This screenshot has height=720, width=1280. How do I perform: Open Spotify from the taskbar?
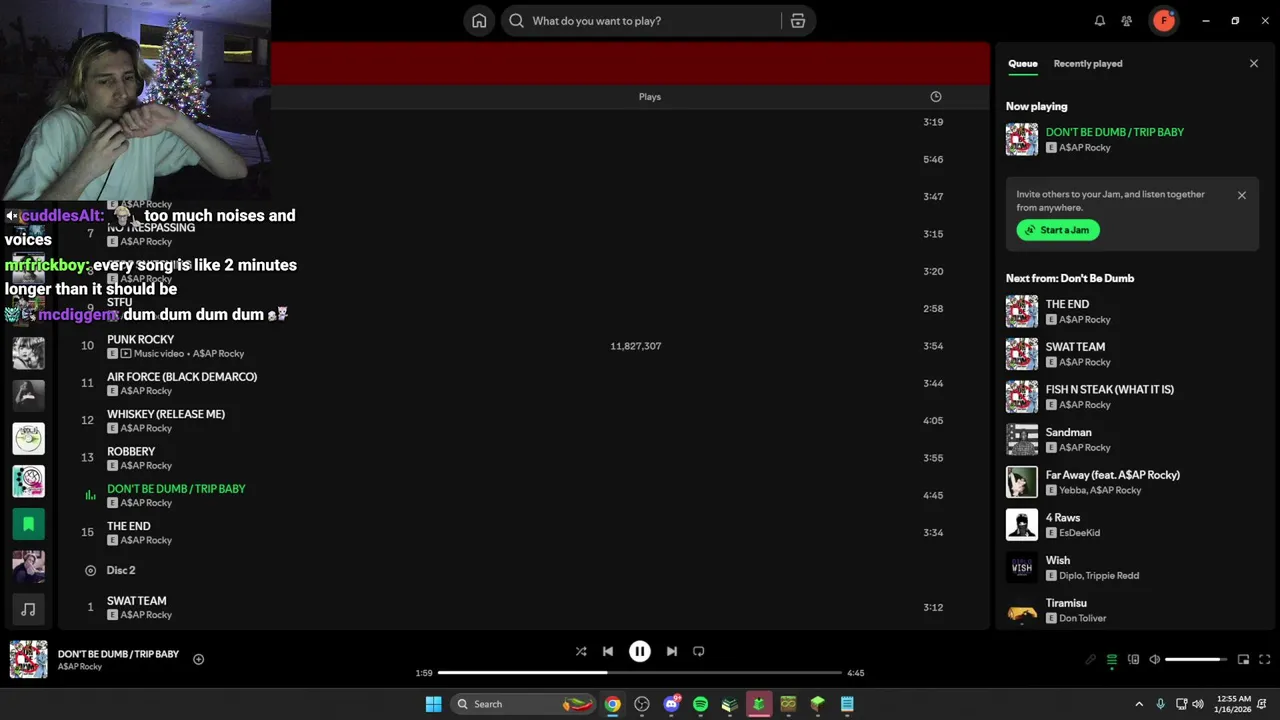point(700,704)
